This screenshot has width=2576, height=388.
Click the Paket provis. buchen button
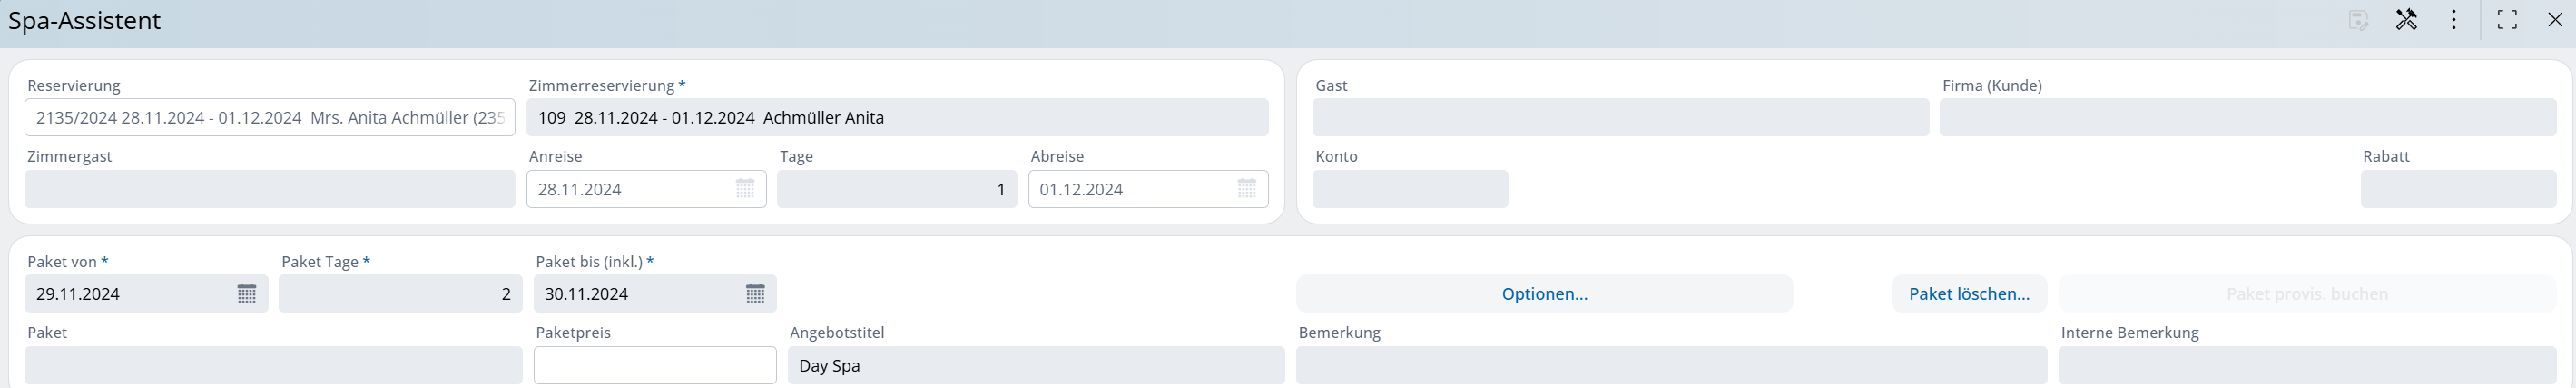point(2306,294)
